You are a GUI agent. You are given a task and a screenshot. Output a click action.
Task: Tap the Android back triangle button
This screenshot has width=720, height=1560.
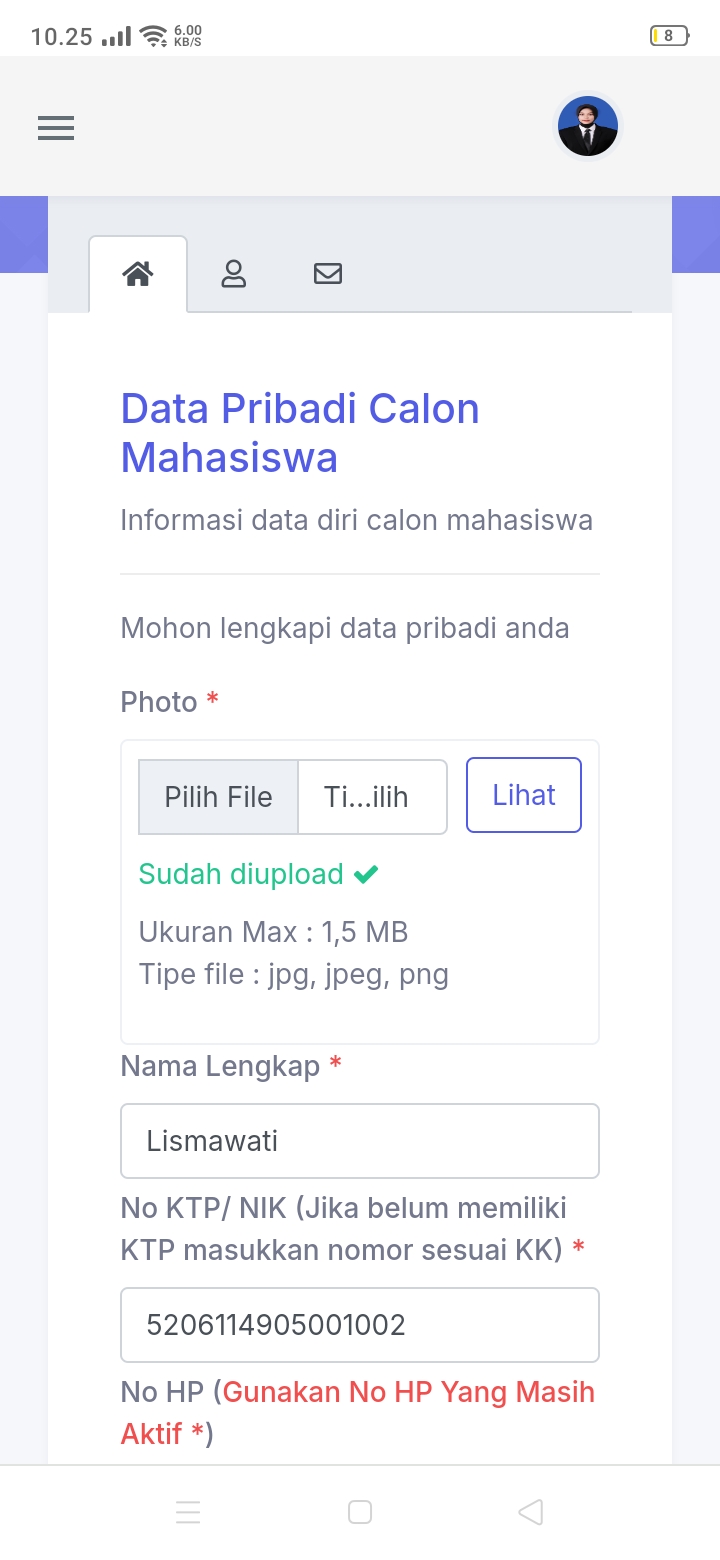coord(531,1512)
